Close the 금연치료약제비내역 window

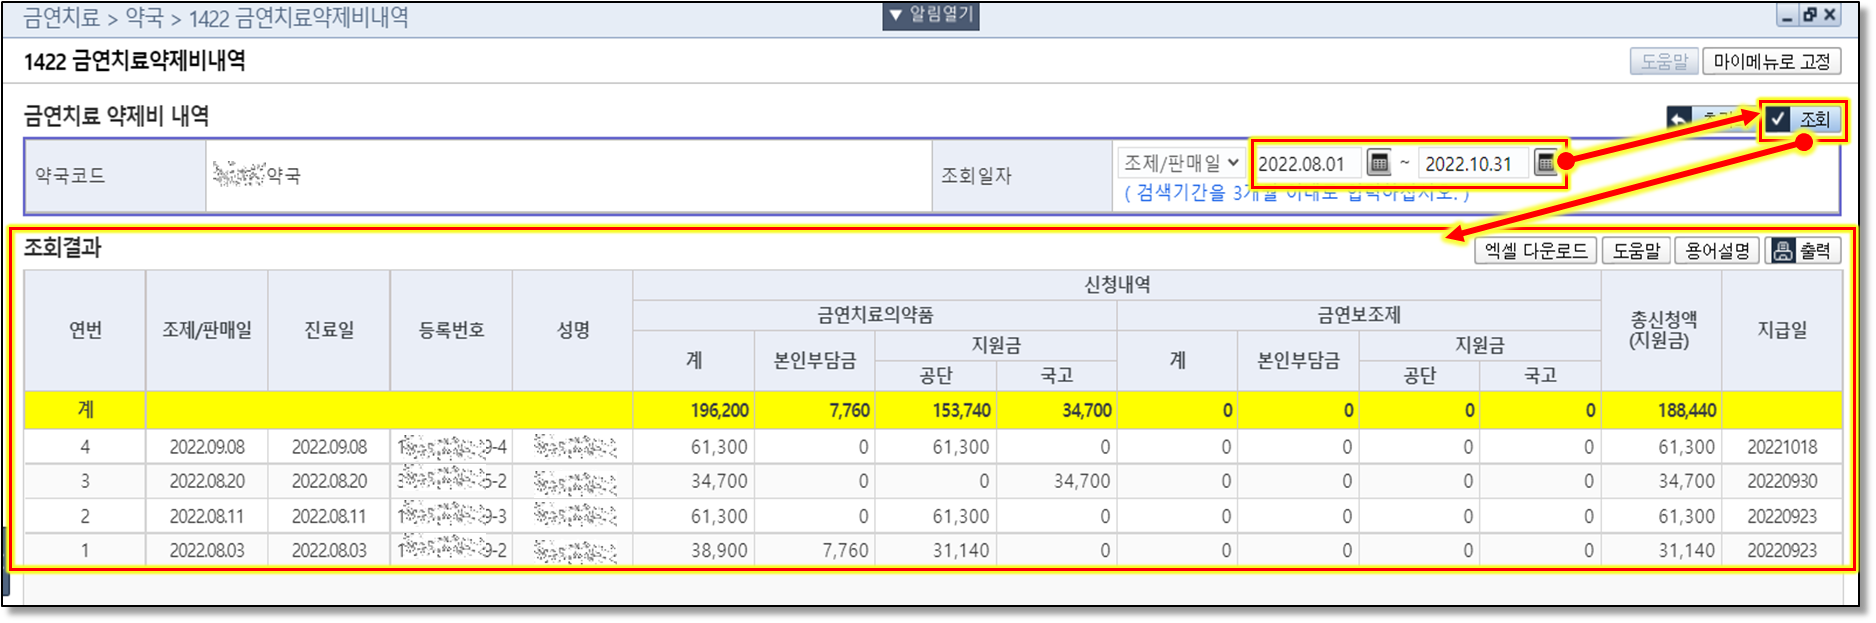click(1830, 15)
